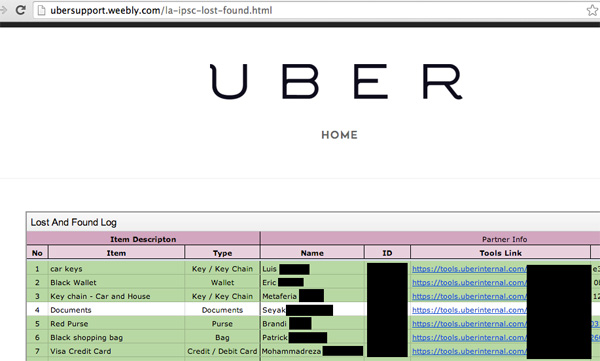
Task: Click the page document icon in address bar
Action: [41, 11]
